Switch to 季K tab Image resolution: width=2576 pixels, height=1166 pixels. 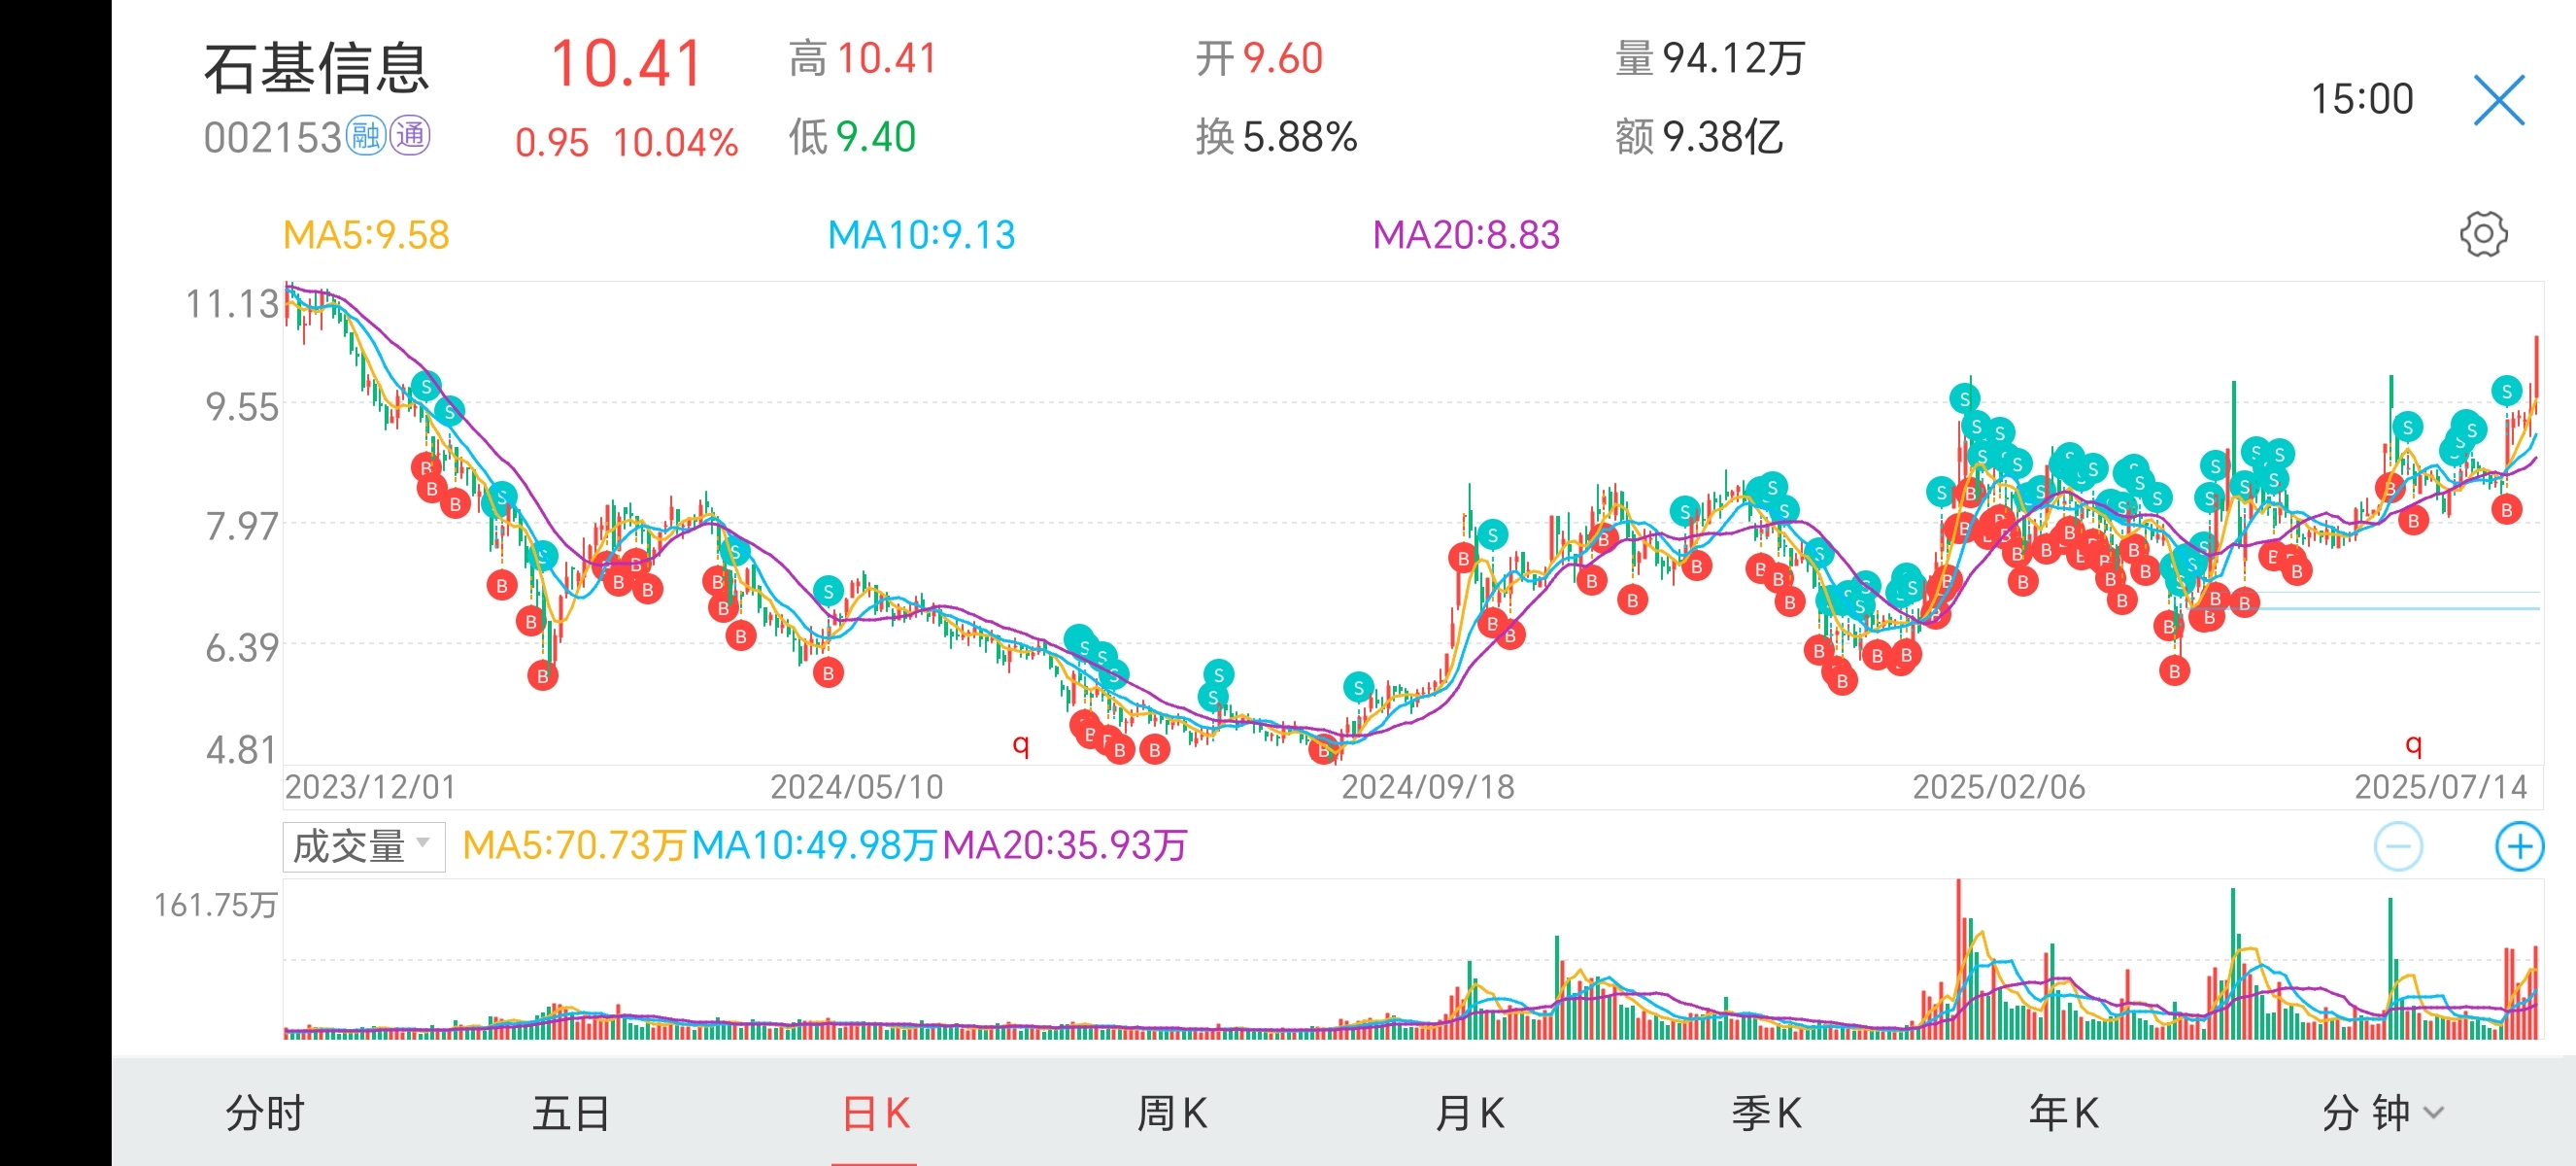1767,1113
